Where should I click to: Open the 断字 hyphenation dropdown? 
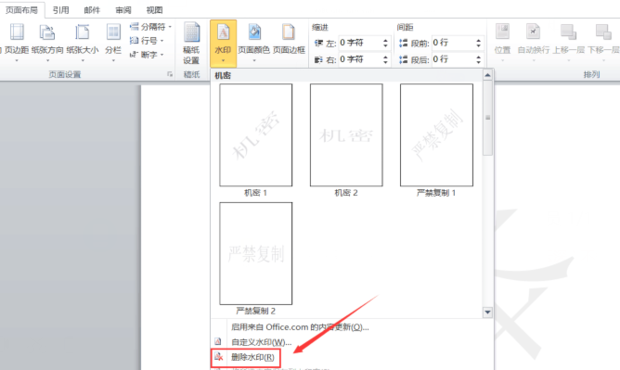tap(147, 55)
